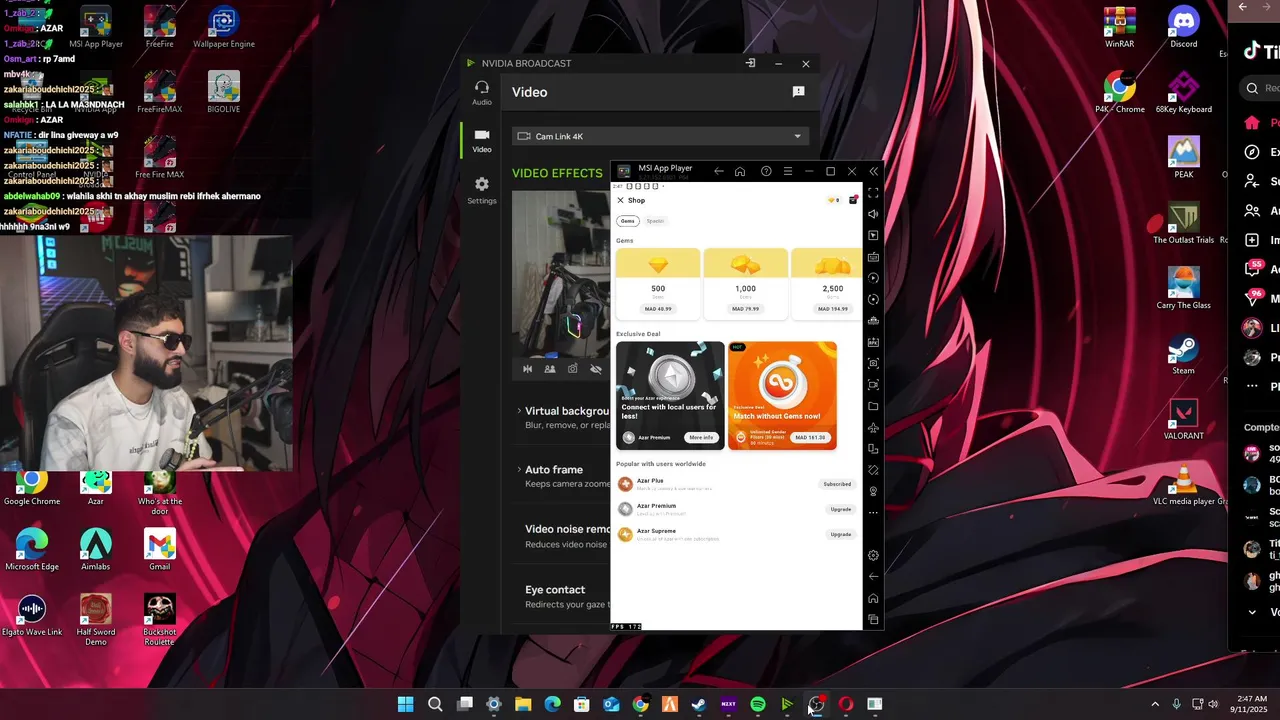Click the Android home icon at sidebar bottom

(x=873, y=598)
